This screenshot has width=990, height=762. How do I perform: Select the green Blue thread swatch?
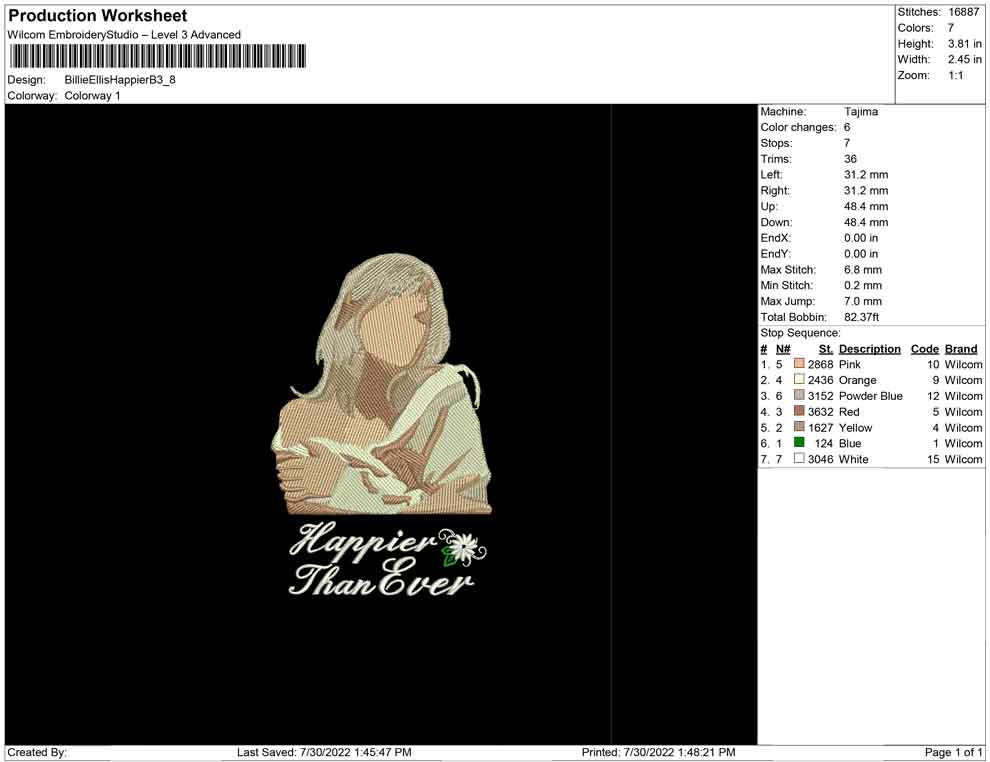point(799,443)
